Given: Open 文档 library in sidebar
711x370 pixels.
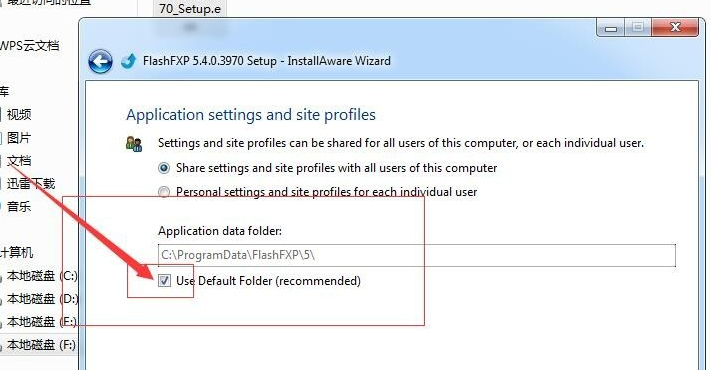Looking at the screenshot, I should (19, 161).
